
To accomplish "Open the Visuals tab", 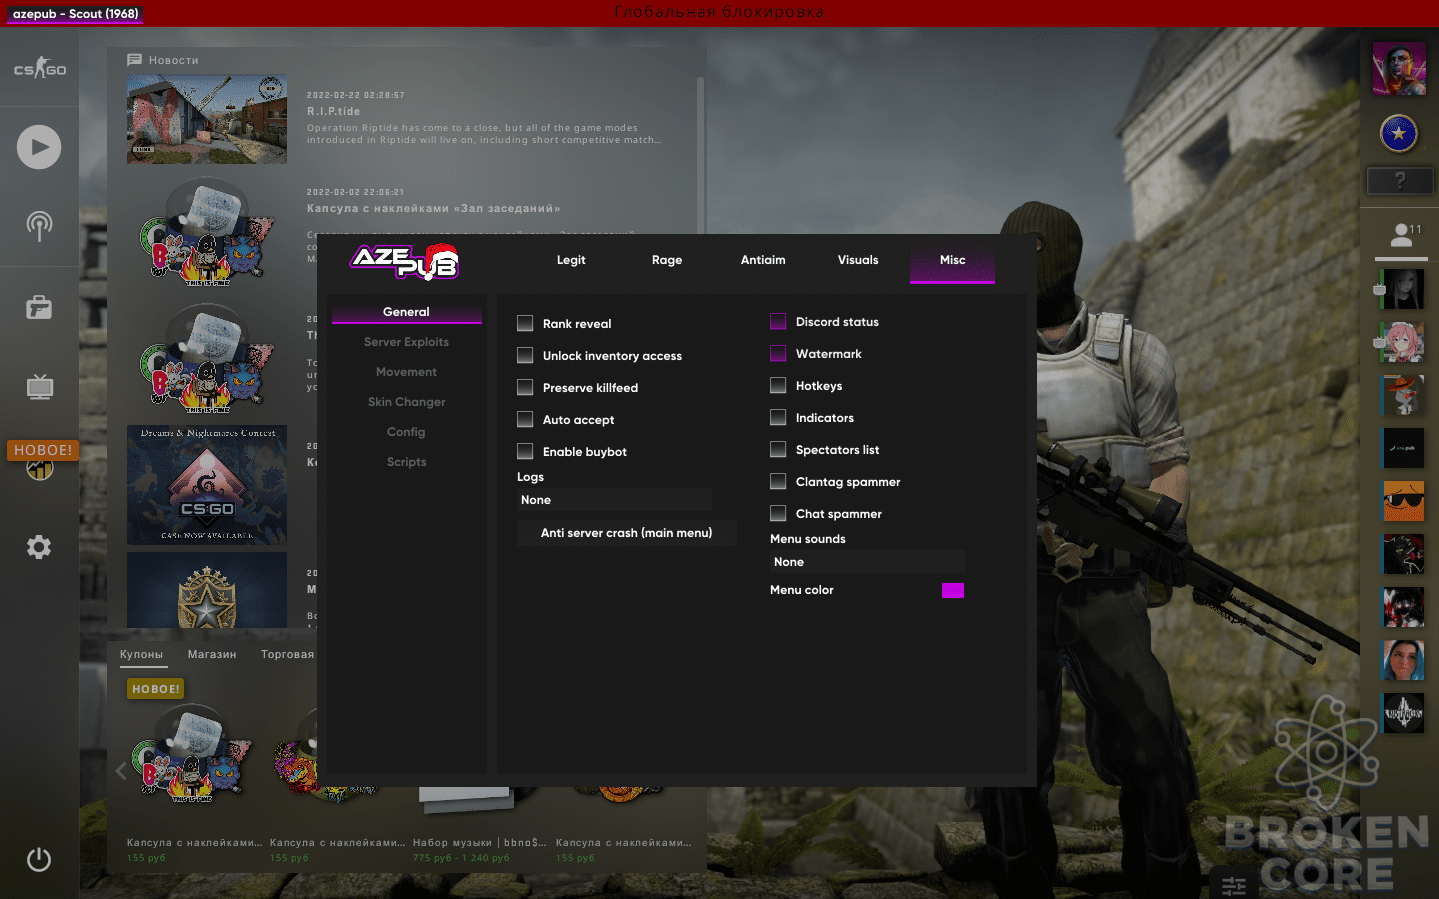I will coord(858,260).
